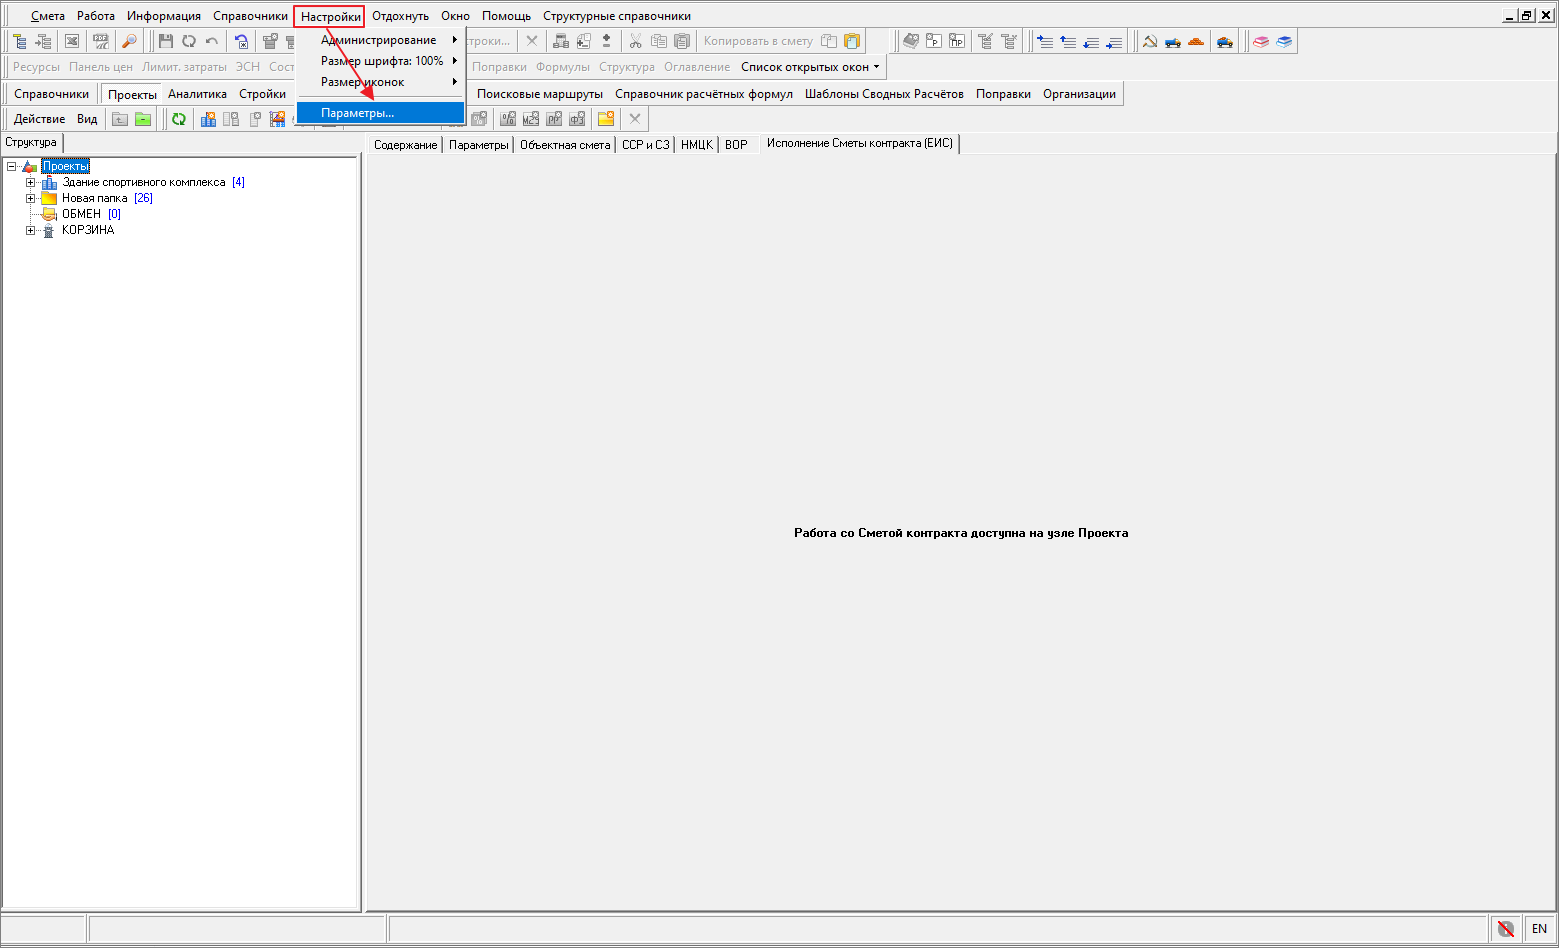Open the Список открытых окон dropdown
Viewport: 1559px width, 948px height.
tap(810, 67)
